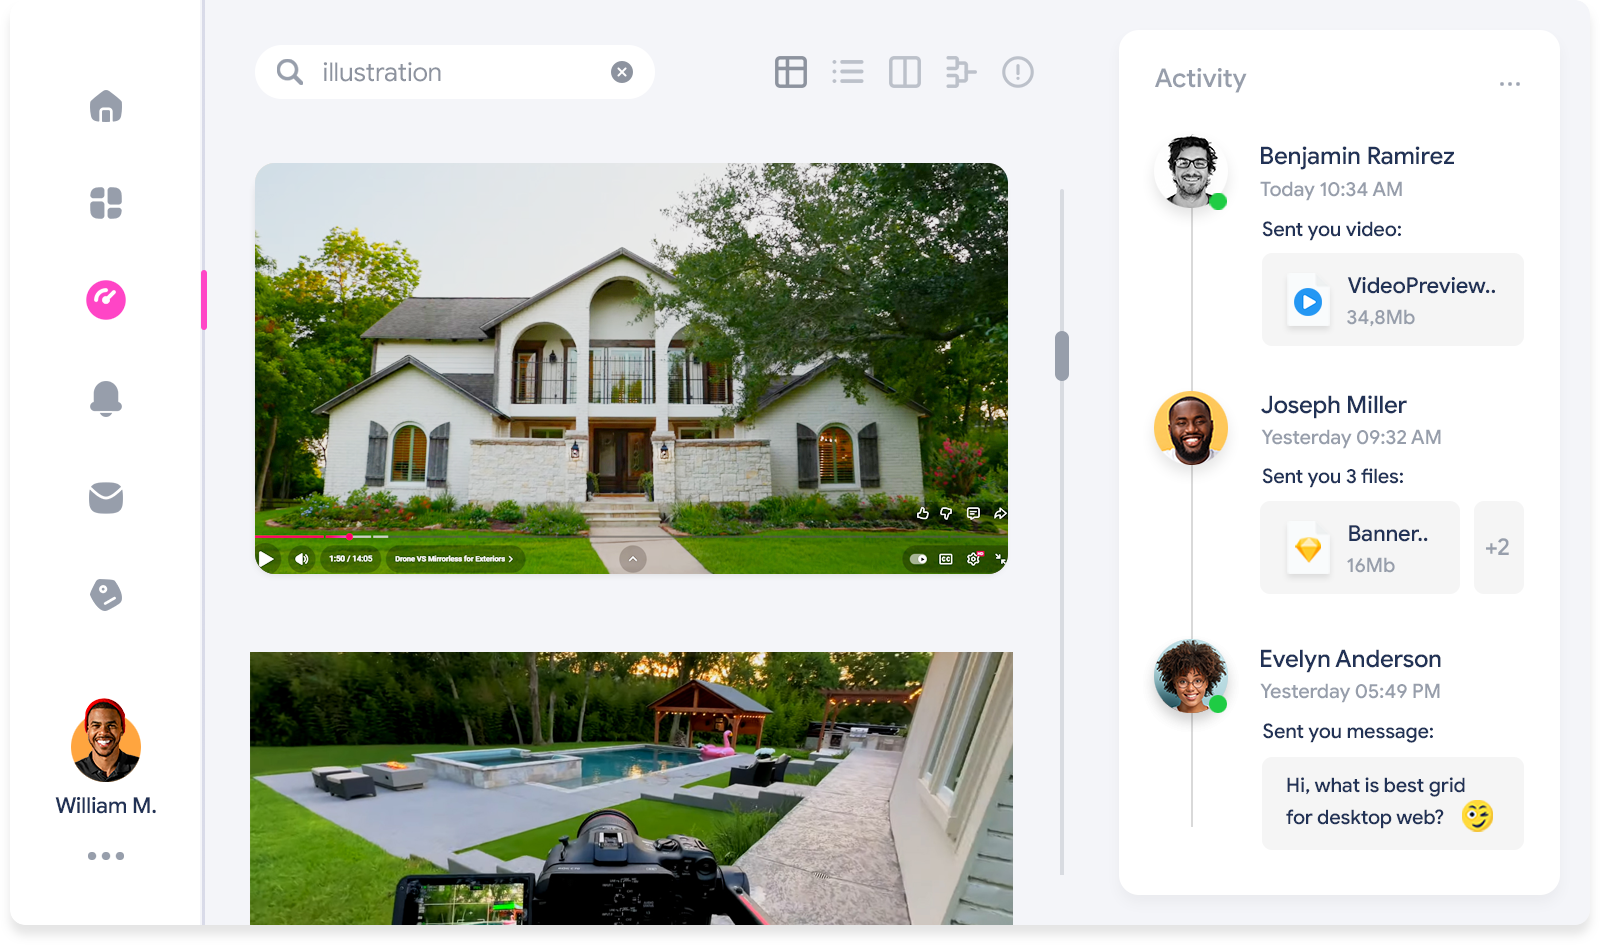
Task: Open the four-square apps grid sidebar item
Action: (106, 203)
